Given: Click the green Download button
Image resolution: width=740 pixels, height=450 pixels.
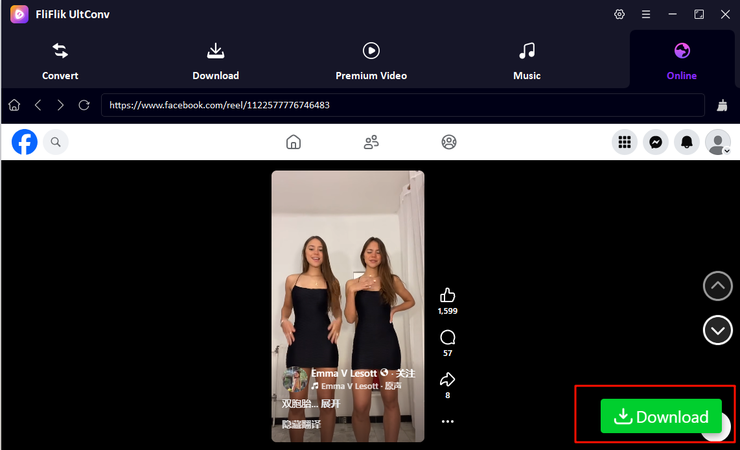Looking at the screenshot, I should tap(661, 416).
